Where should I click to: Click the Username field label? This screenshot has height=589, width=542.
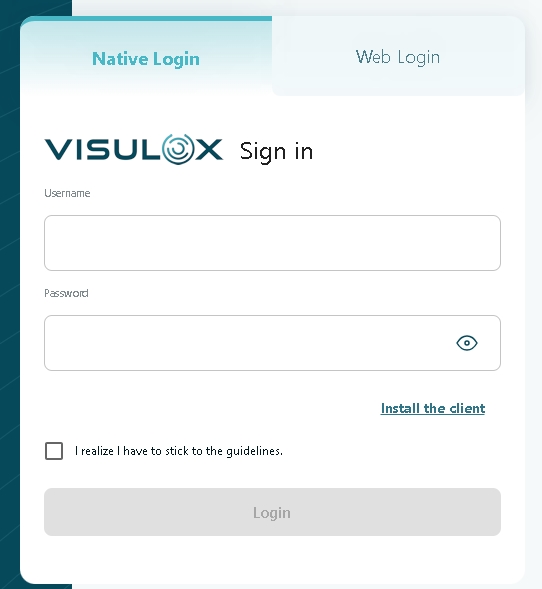click(x=67, y=193)
